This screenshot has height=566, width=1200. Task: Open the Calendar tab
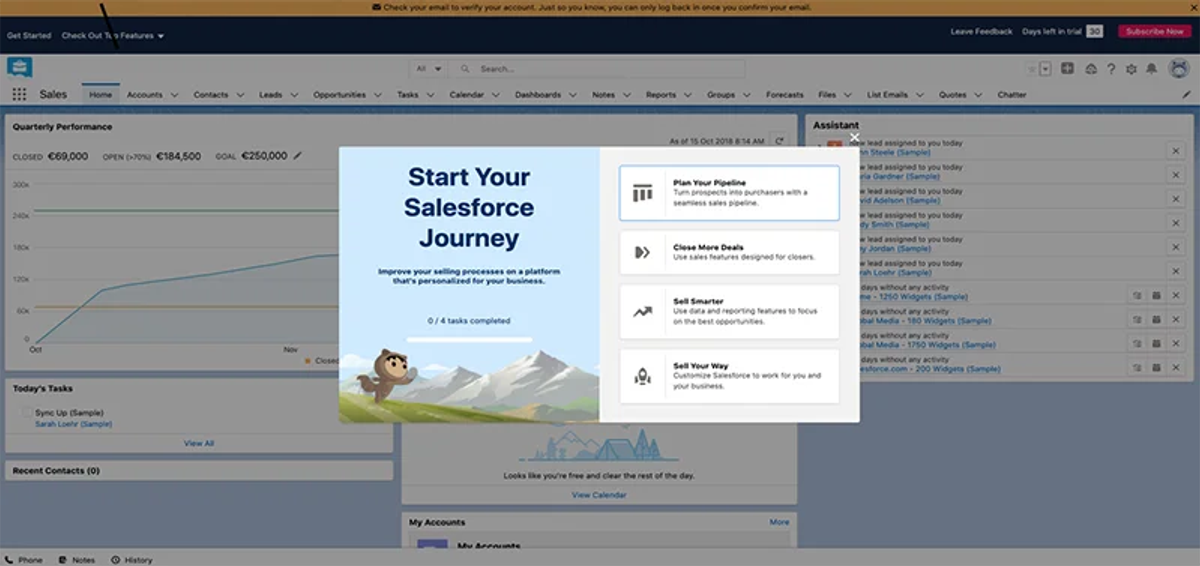[x=466, y=95]
